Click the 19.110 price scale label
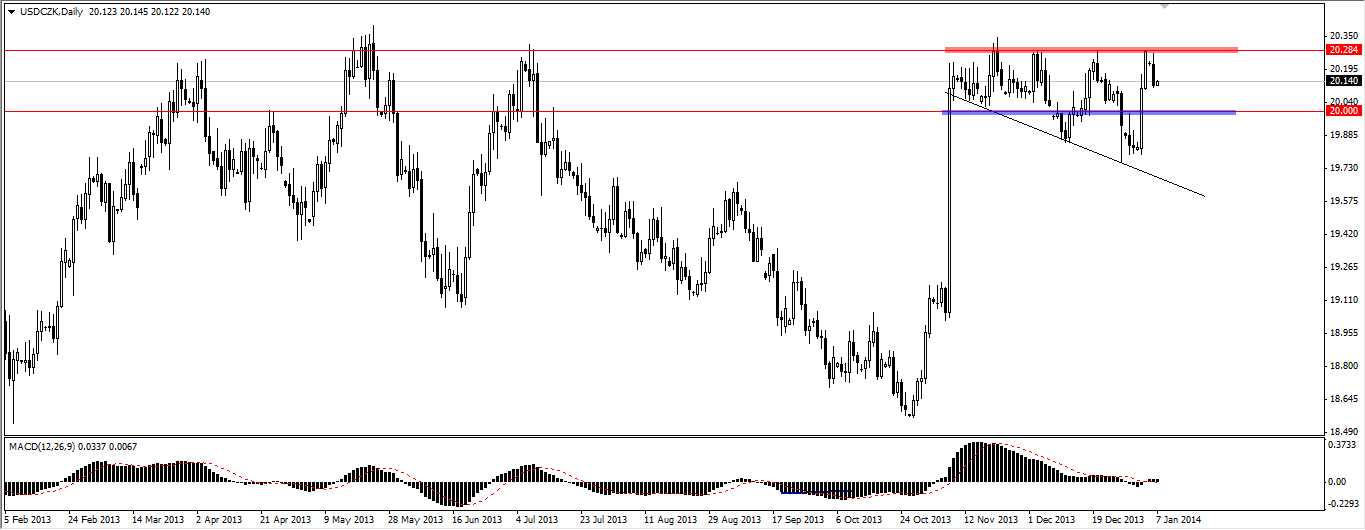 1343,299
